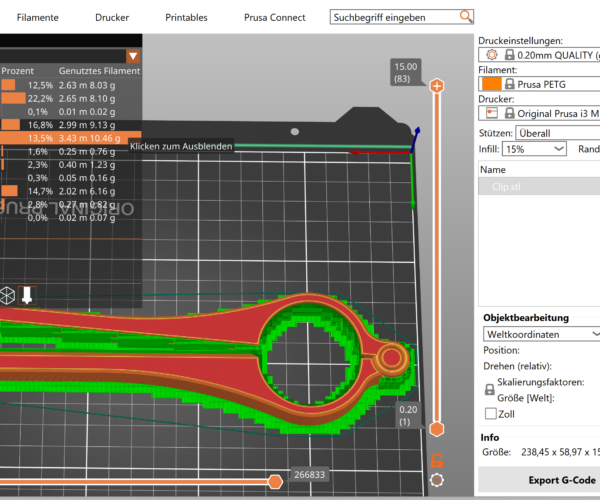Open layer slider settings cog icon
The height and width of the screenshot is (500, 600).
coord(437,480)
